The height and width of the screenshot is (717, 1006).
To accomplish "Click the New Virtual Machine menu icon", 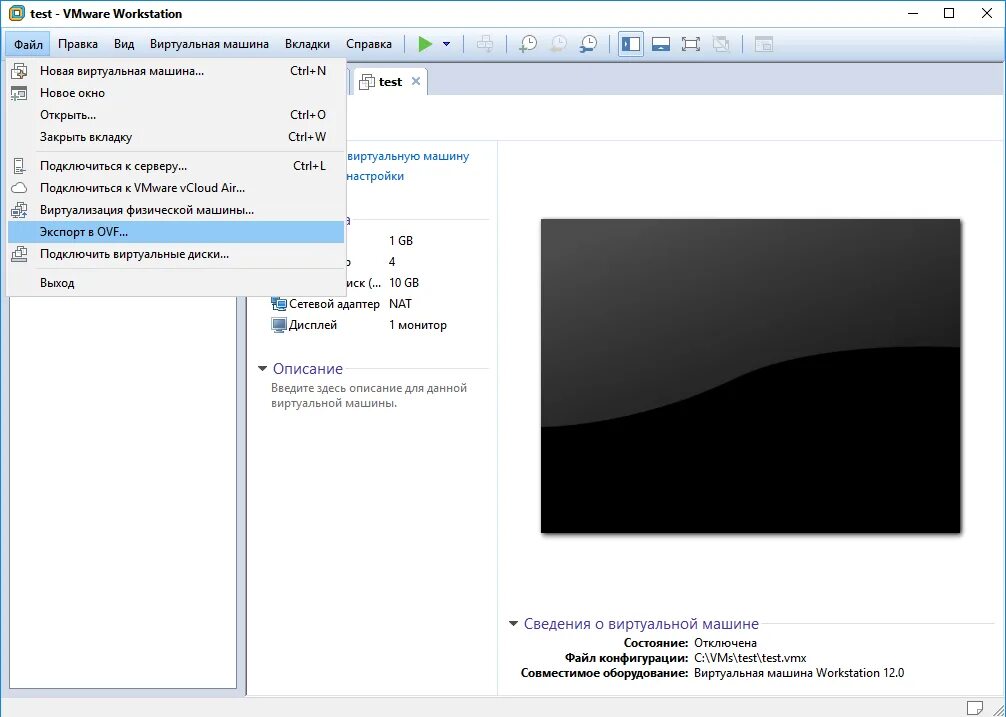I will 19,71.
